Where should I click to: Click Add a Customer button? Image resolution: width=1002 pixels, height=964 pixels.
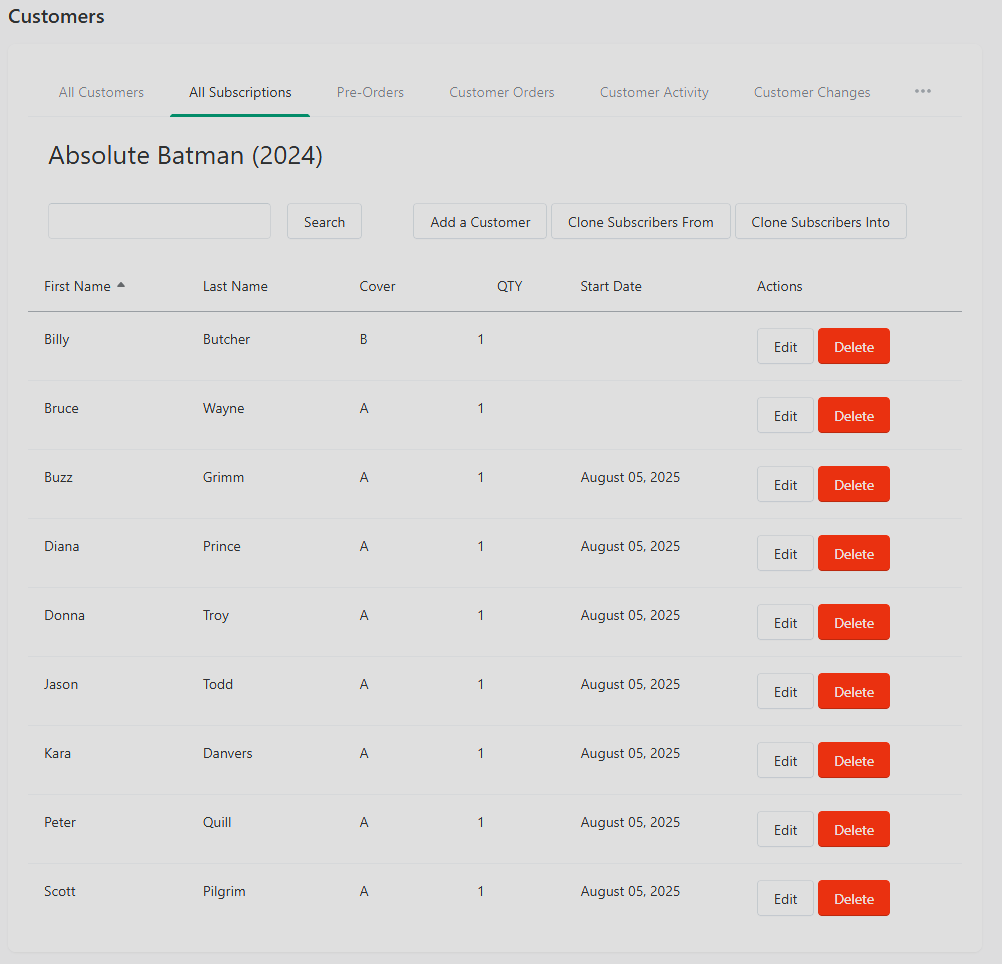pos(480,221)
